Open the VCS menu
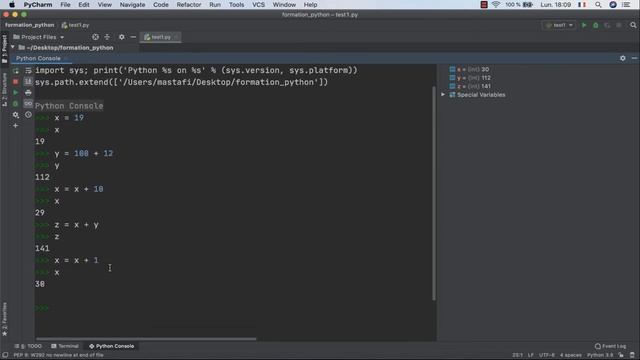Screen dimensions: 640x360 click(258, 5)
